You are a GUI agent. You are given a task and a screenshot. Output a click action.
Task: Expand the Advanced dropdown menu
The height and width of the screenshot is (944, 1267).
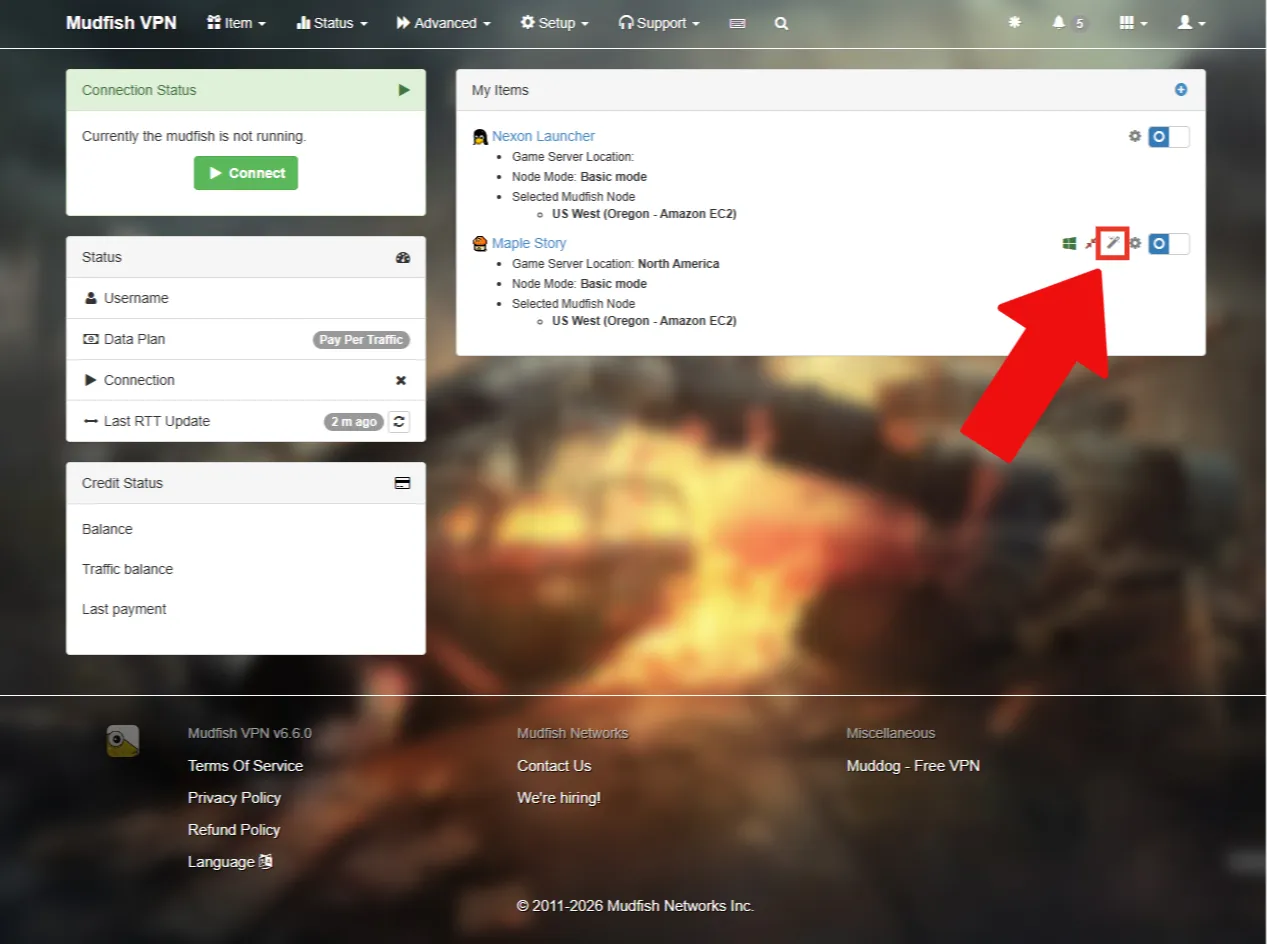[x=443, y=23]
